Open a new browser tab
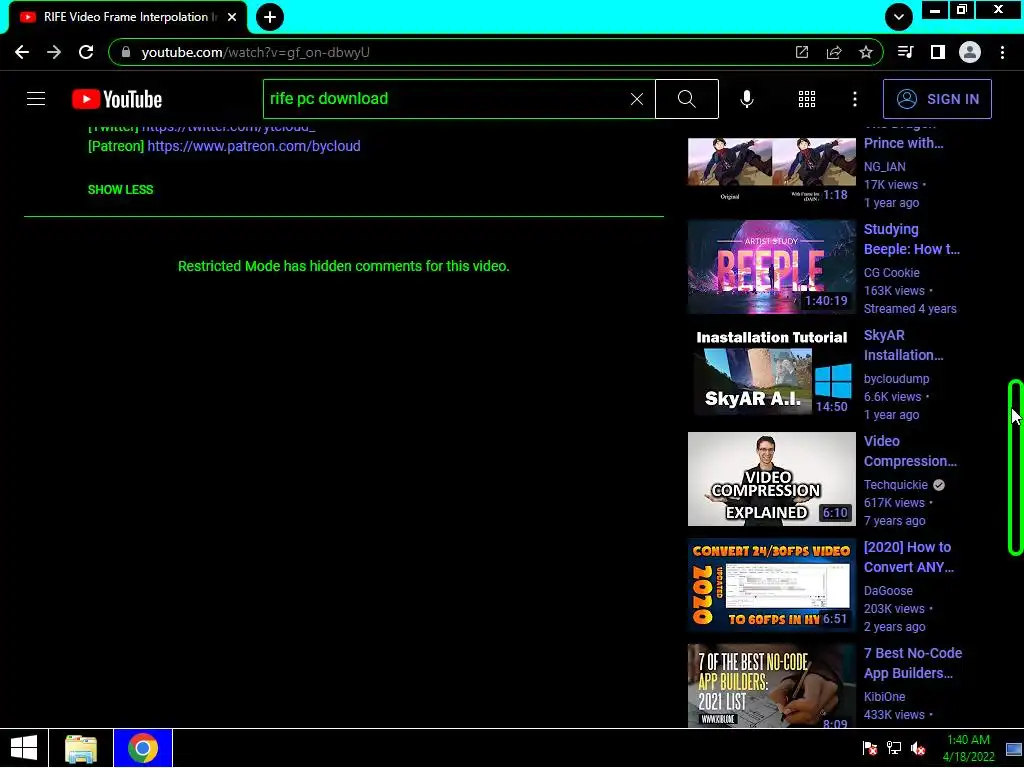The width and height of the screenshot is (1024, 768). click(x=270, y=17)
